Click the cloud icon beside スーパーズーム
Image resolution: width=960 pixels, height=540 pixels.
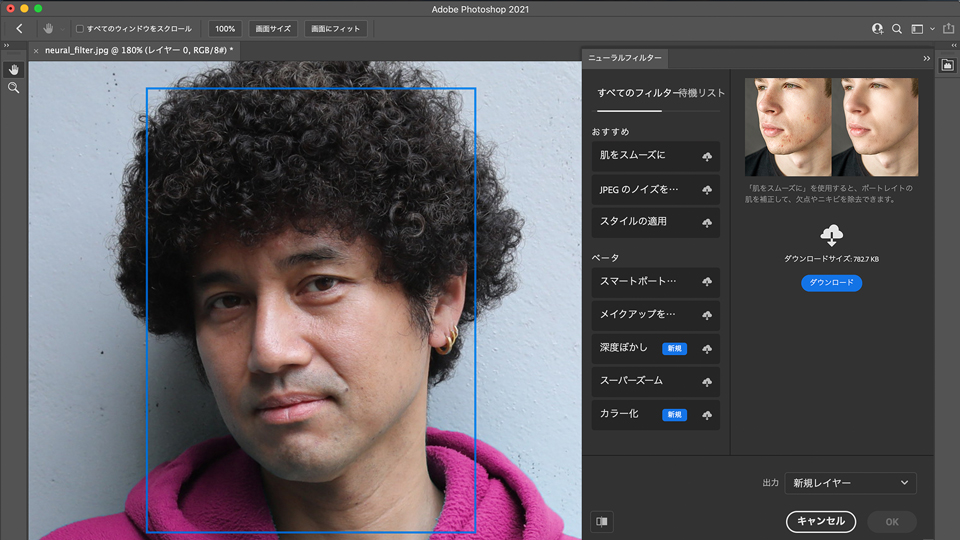[x=707, y=382]
